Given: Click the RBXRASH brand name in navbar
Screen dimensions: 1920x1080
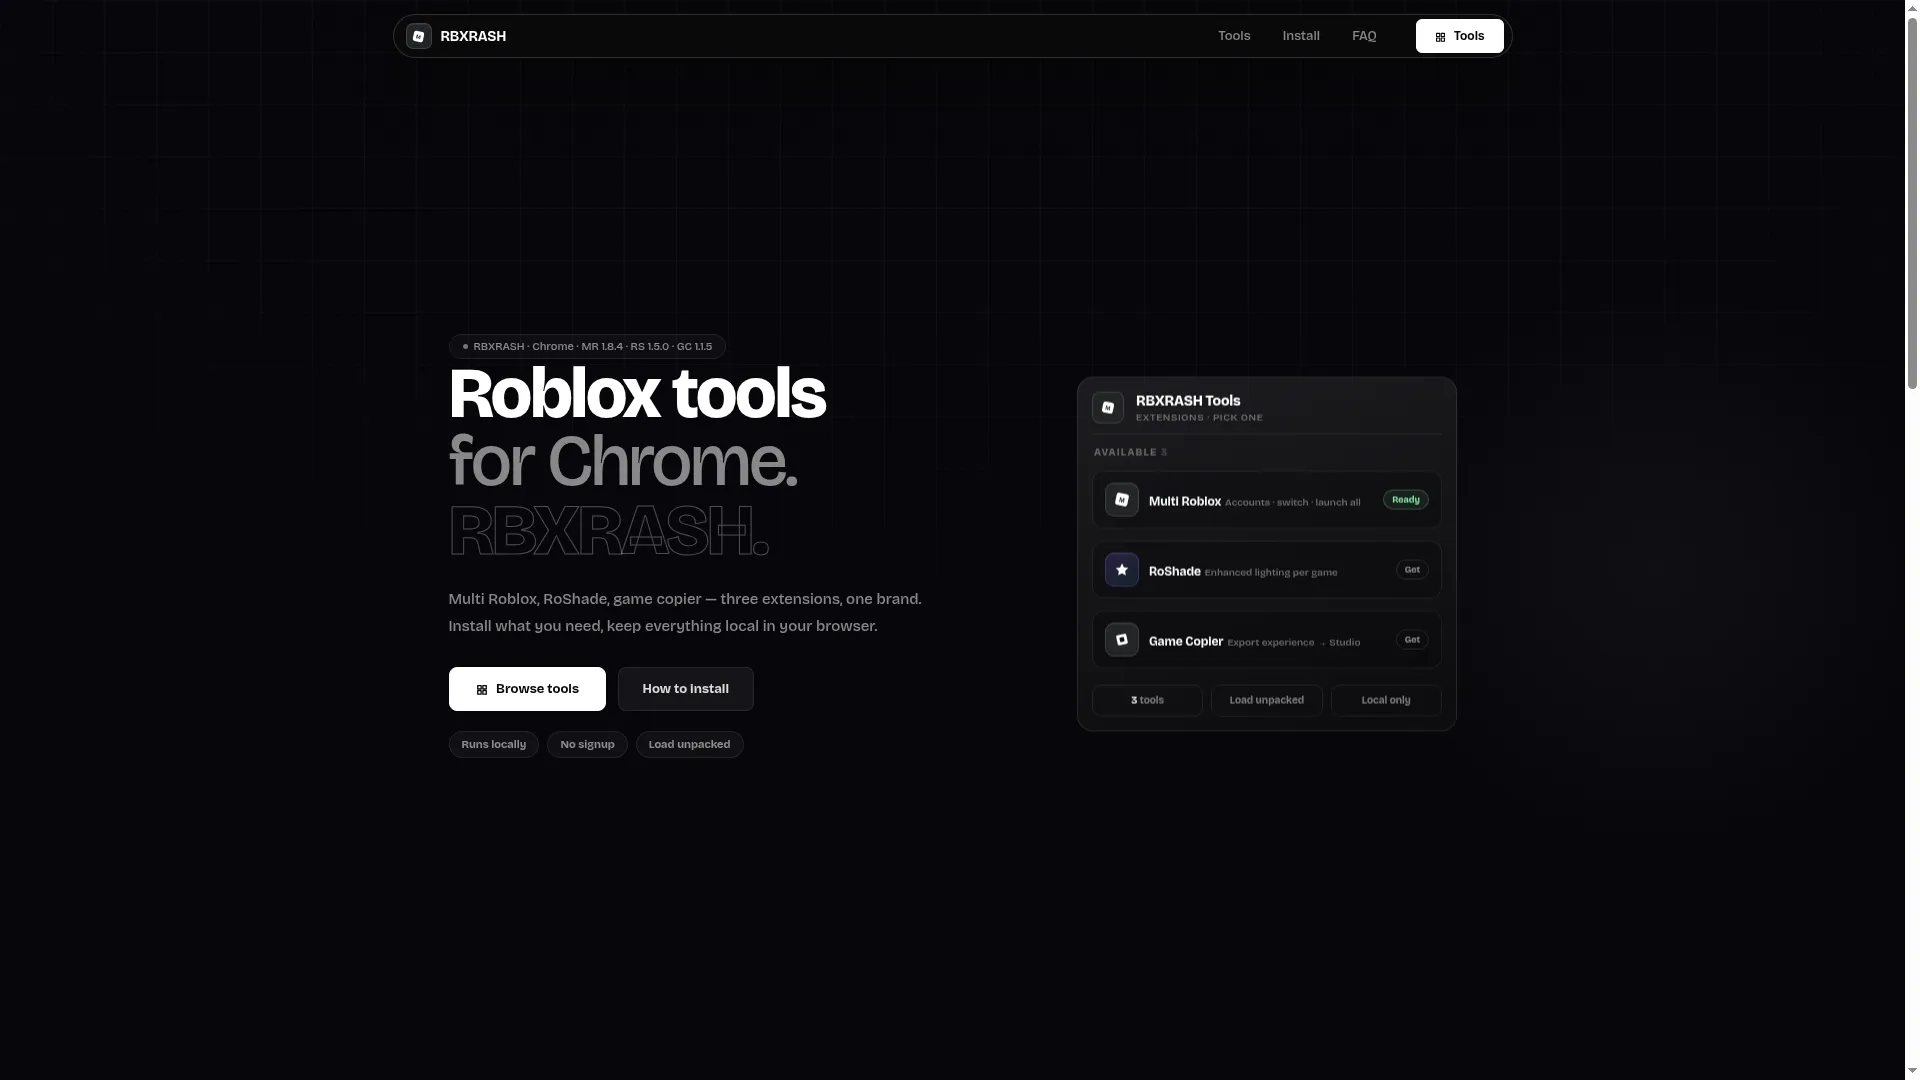Looking at the screenshot, I should click(473, 36).
